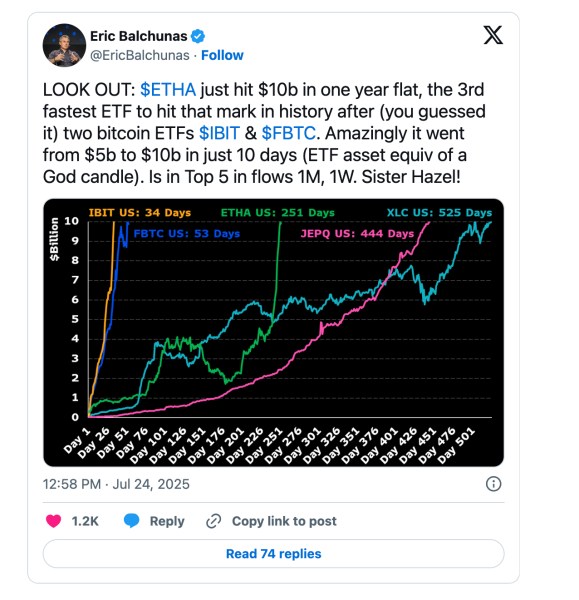Click the pink heart like icon
Screen dimensions: 579x600
click(x=54, y=521)
